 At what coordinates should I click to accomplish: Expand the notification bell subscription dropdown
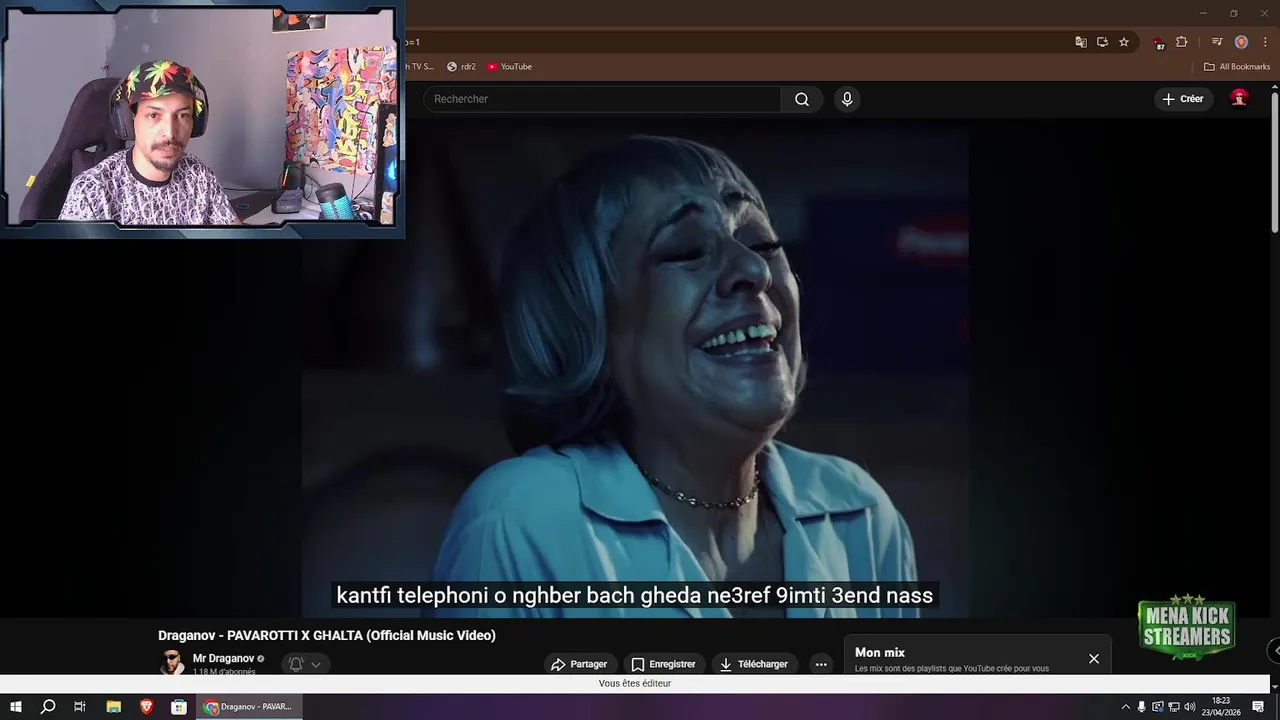click(x=305, y=664)
